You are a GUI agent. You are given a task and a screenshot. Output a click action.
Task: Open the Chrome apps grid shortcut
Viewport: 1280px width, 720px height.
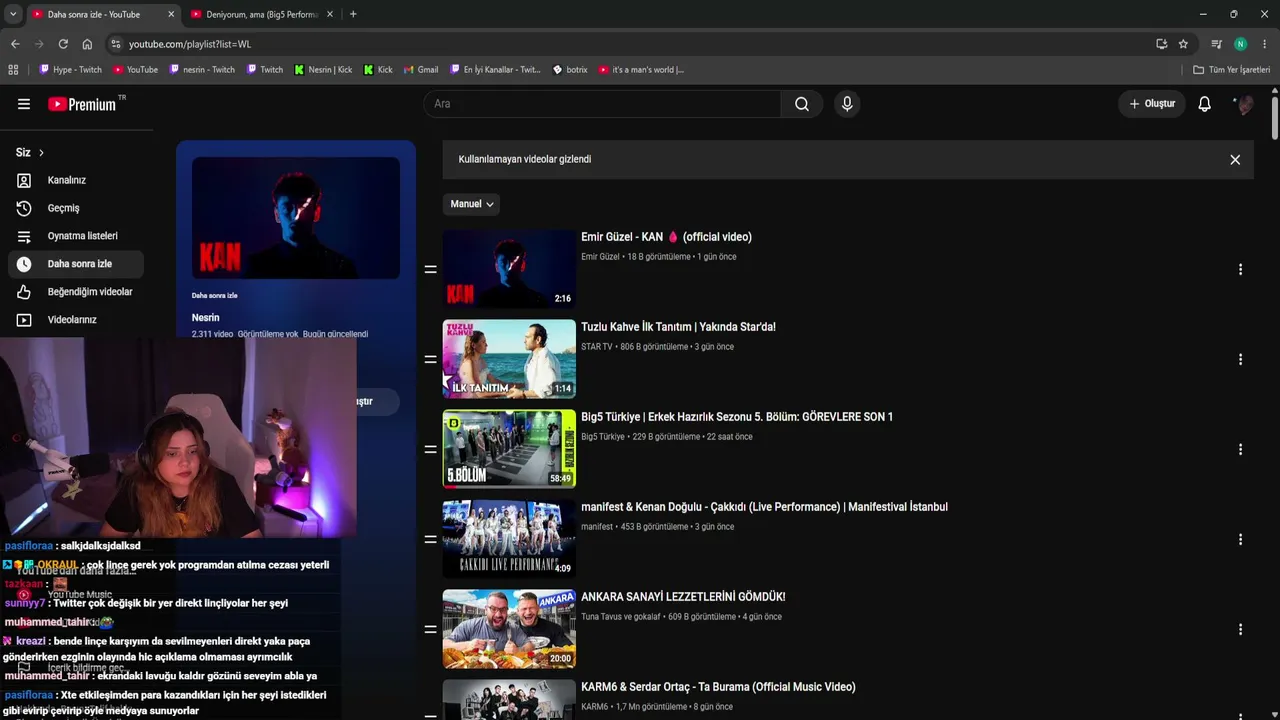point(13,70)
